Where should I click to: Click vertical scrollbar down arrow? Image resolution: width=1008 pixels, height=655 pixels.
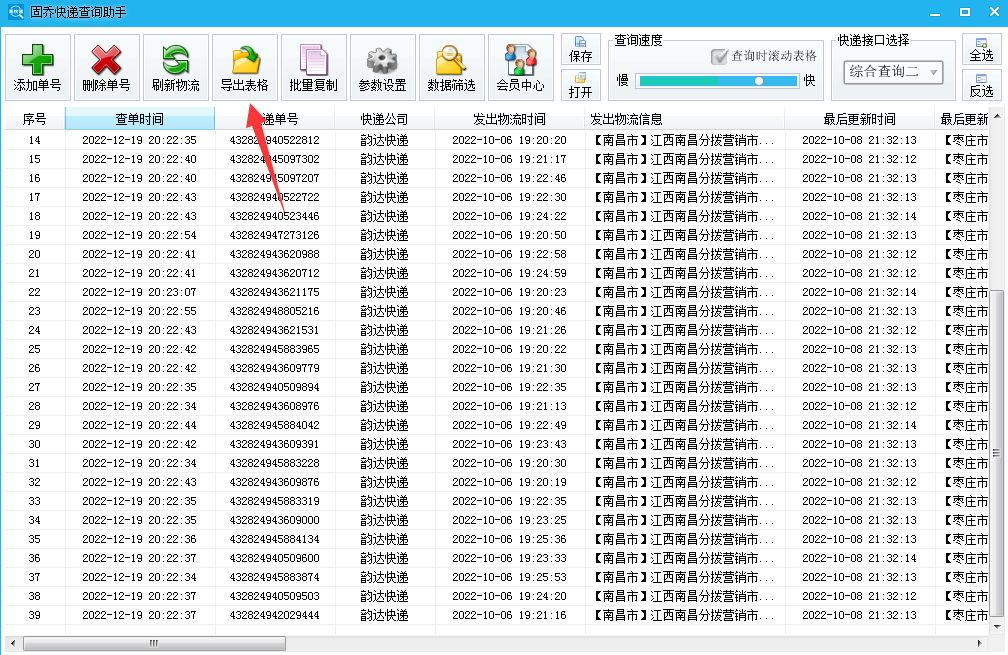tap(997, 626)
